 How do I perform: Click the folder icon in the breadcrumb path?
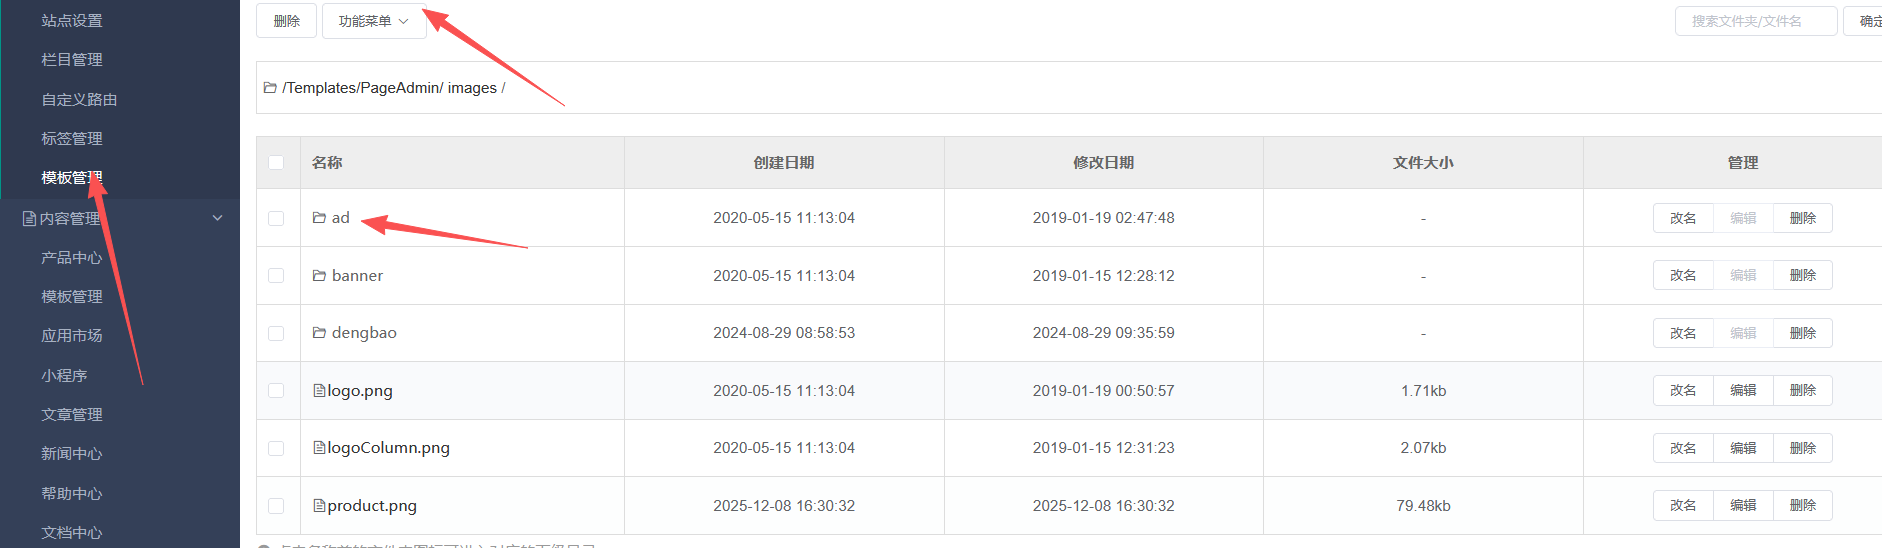tap(270, 88)
